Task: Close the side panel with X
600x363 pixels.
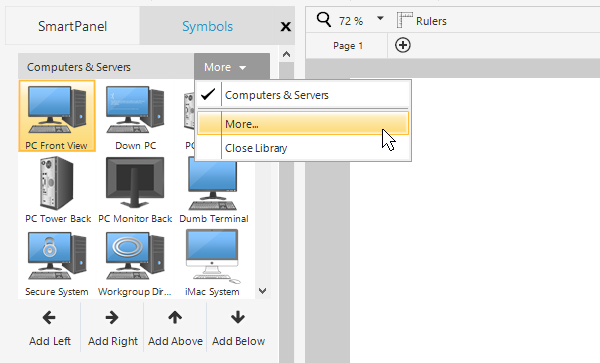Action: pyautogui.click(x=285, y=26)
